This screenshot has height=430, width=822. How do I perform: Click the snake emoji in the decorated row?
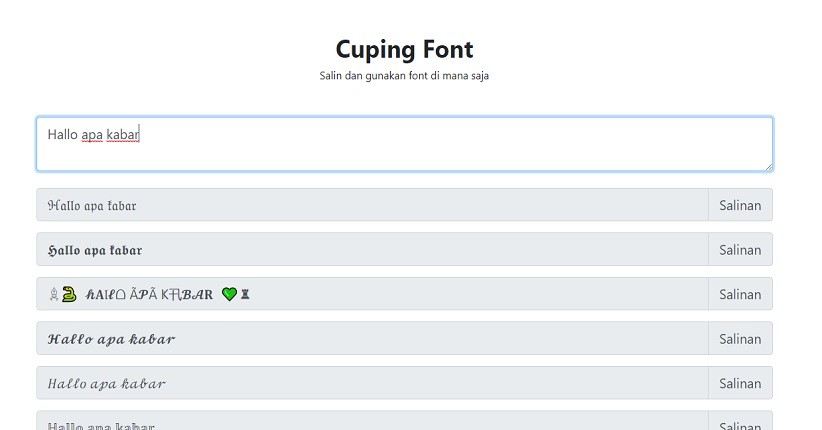(68, 294)
